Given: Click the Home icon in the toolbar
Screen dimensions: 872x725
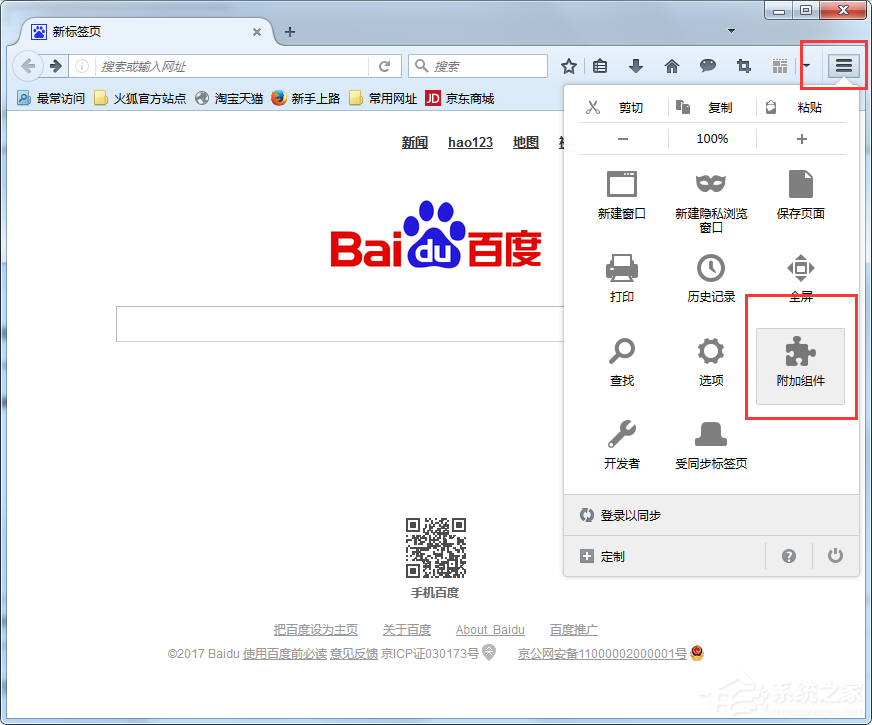Looking at the screenshot, I should [x=672, y=64].
